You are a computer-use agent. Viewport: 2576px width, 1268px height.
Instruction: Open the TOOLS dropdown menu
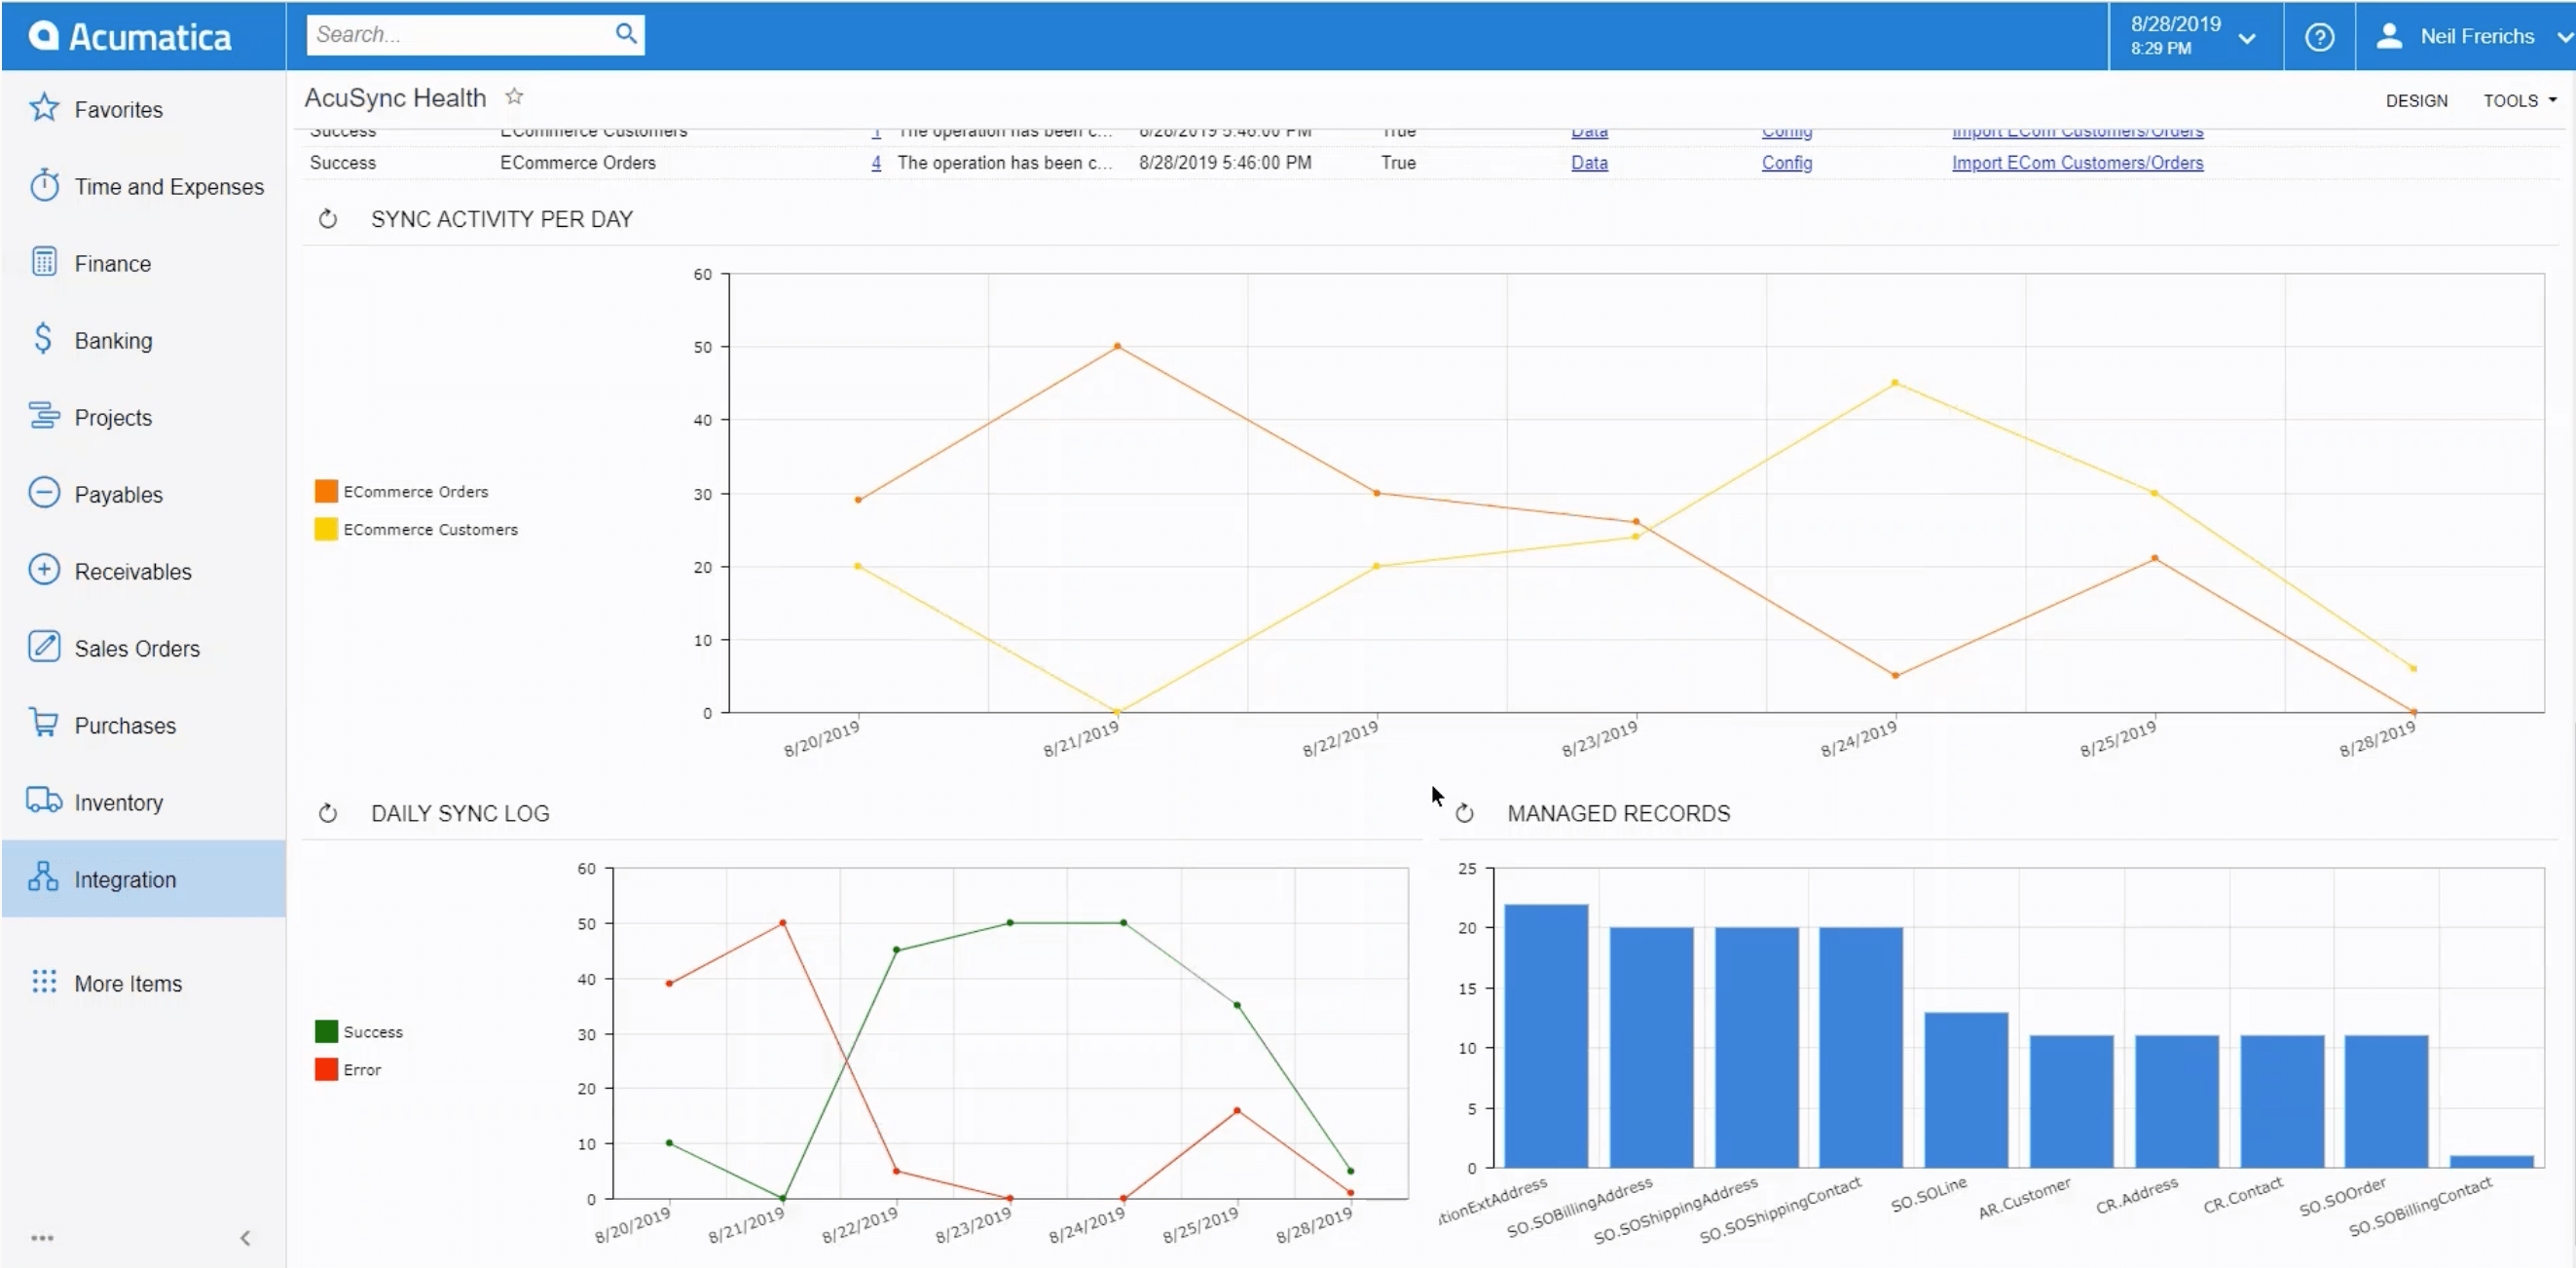pyautogui.click(x=2520, y=100)
